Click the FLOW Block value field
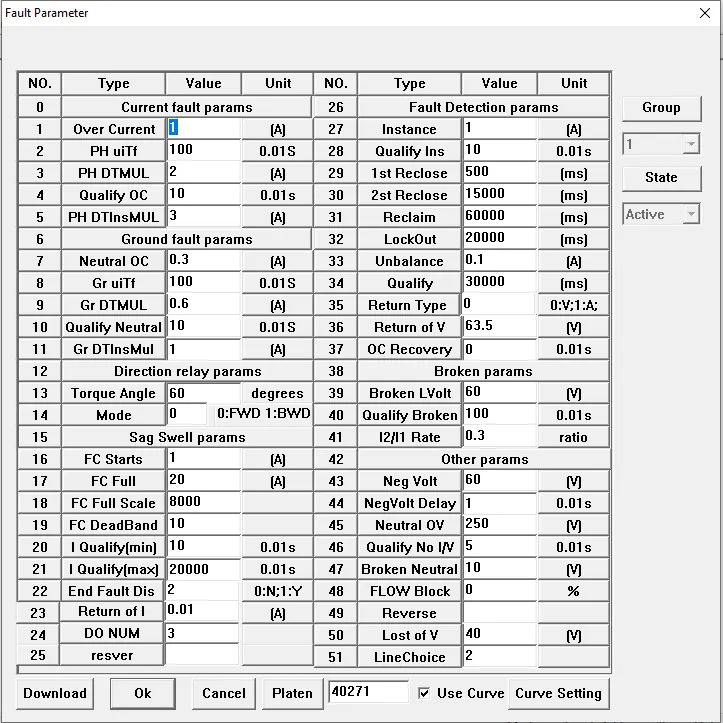Screen dimensions: 723x723 [500, 590]
